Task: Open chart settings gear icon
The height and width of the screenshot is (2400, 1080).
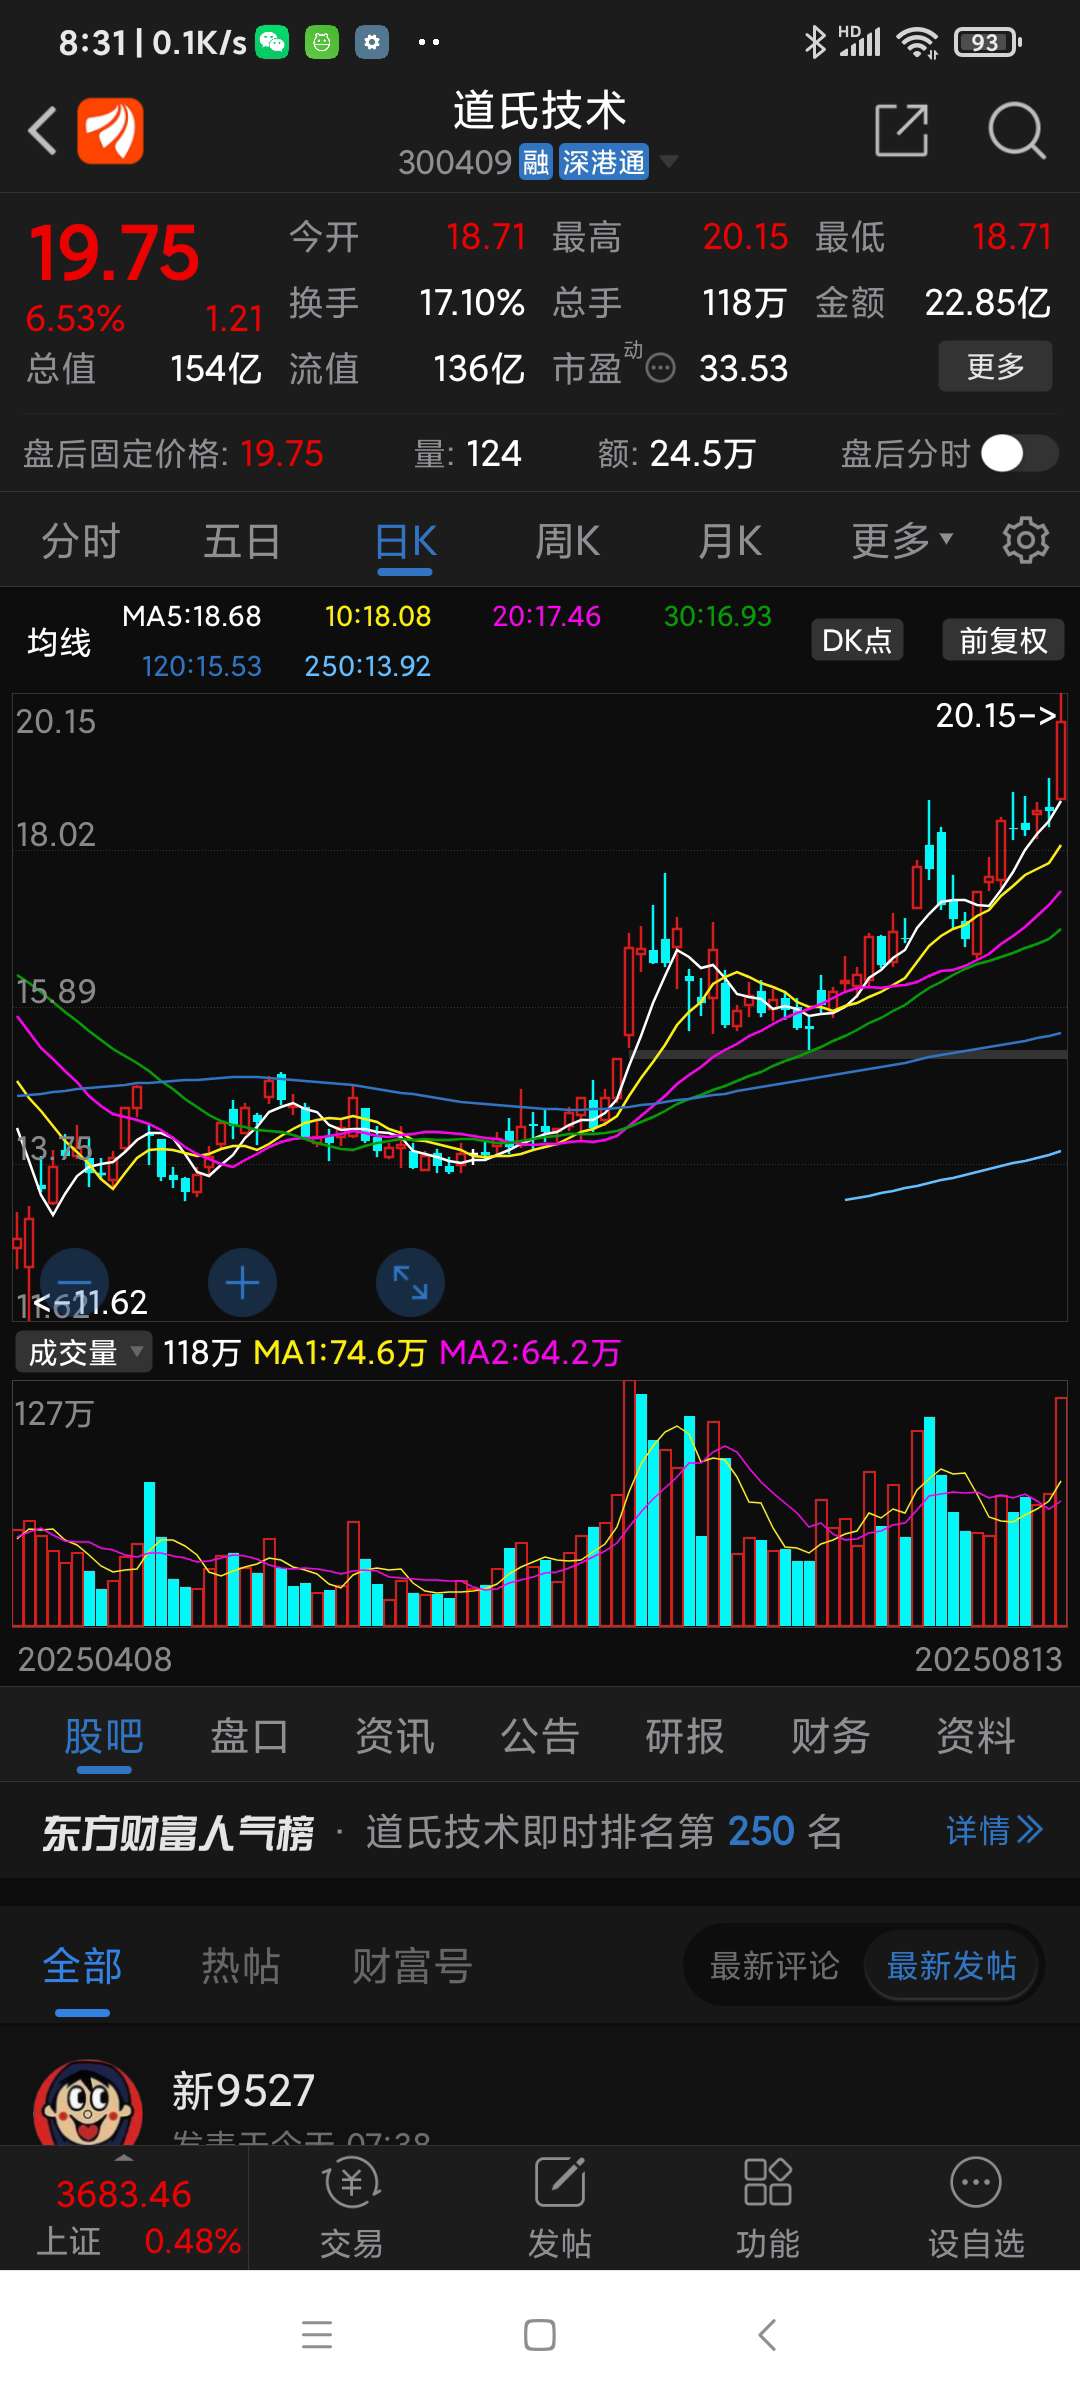Action: [1025, 541]
